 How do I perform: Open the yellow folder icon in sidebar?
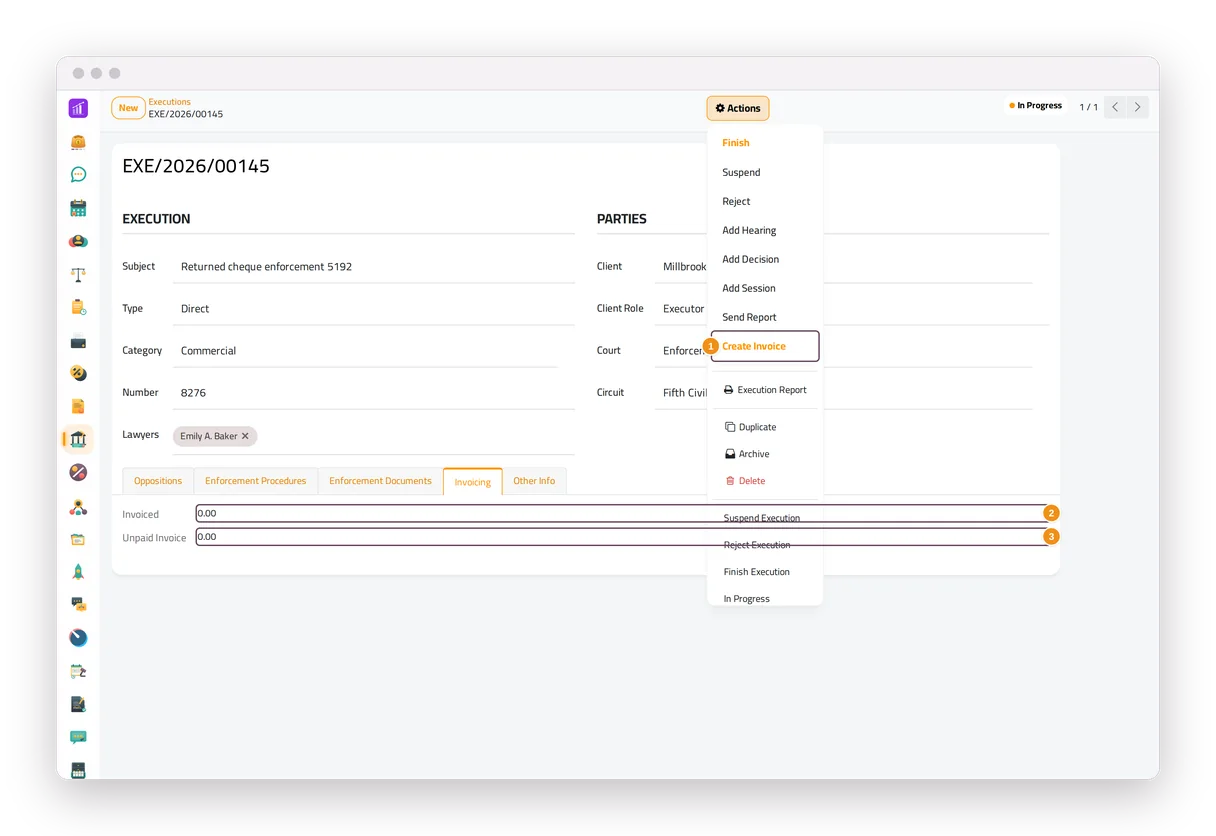click(x=78, y=539)
